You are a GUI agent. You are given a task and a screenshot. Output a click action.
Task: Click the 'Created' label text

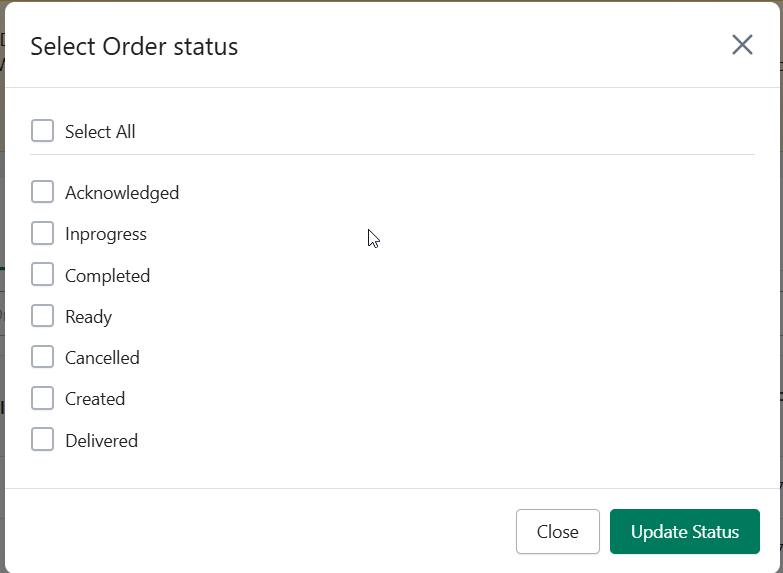[95, 399]
